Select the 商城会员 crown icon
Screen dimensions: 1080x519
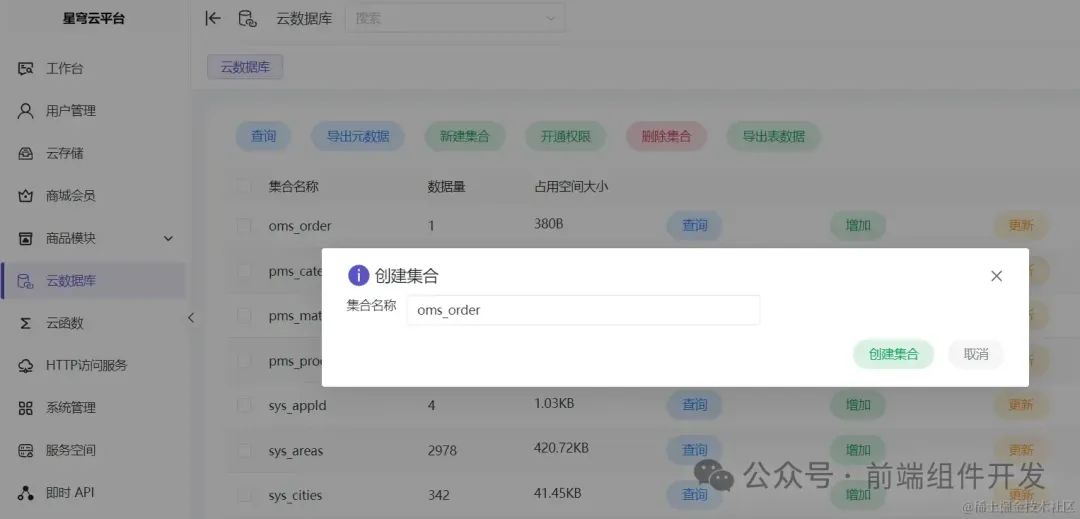coord(25,196)
